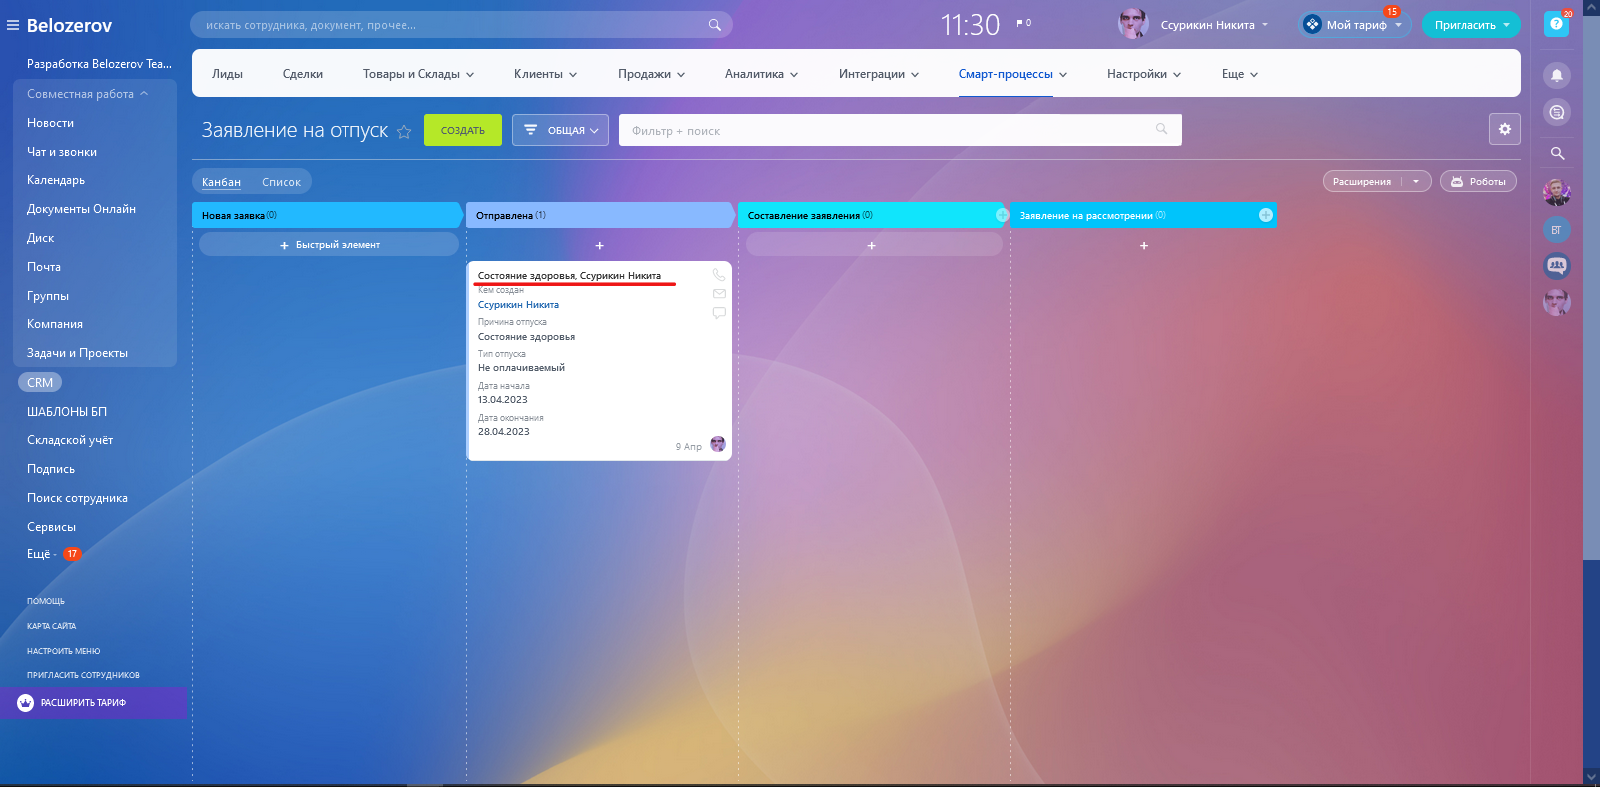Open the 'Сурикин Никита' user dropdown

pos(1214,25)
